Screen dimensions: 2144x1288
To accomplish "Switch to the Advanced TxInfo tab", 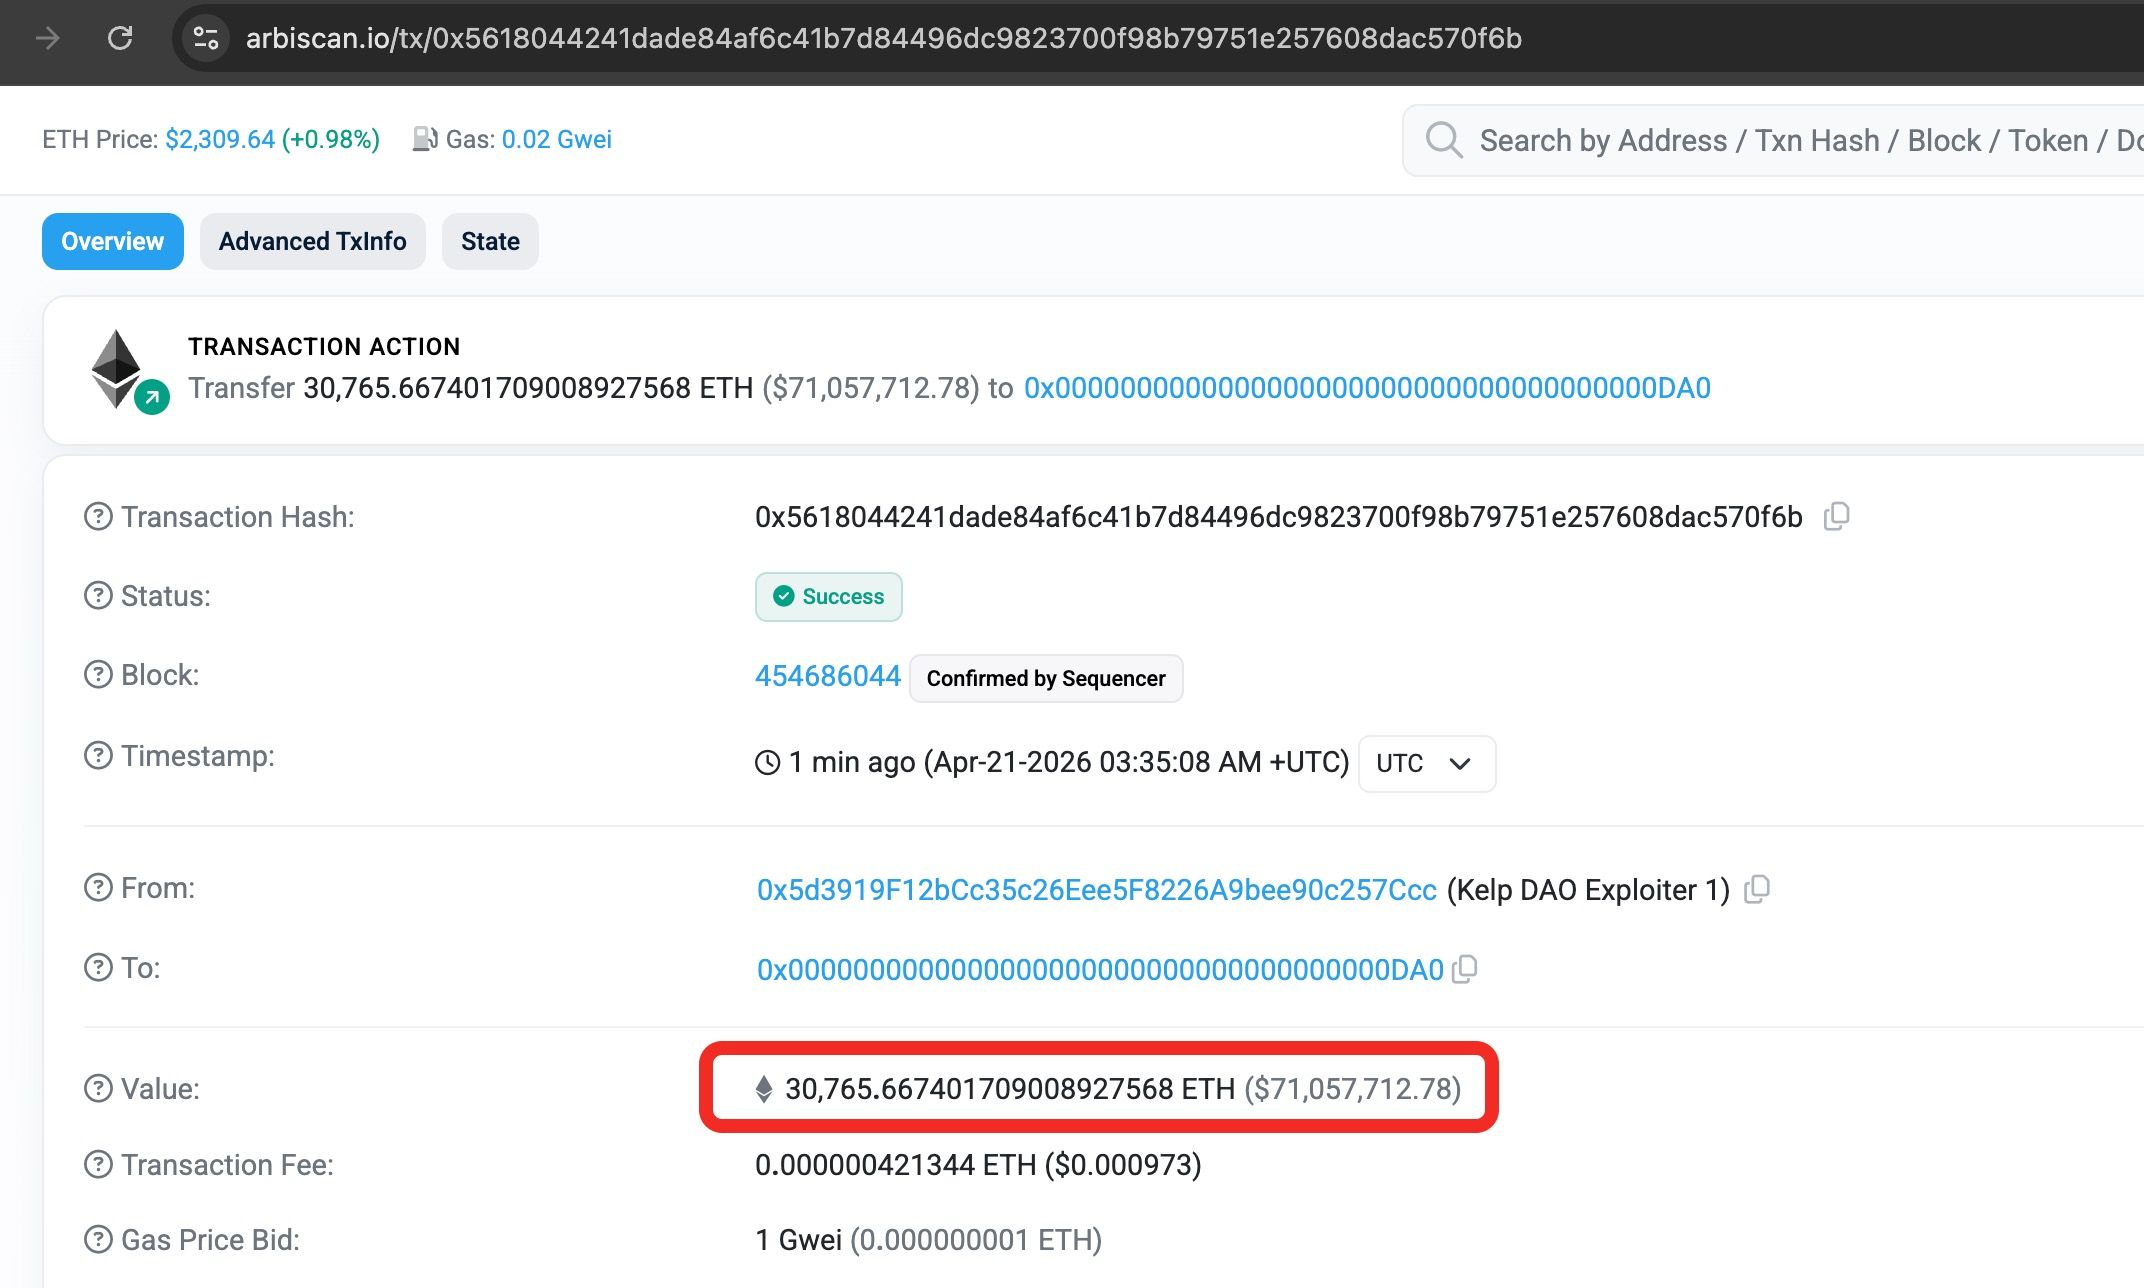I will tap(312, 241).
